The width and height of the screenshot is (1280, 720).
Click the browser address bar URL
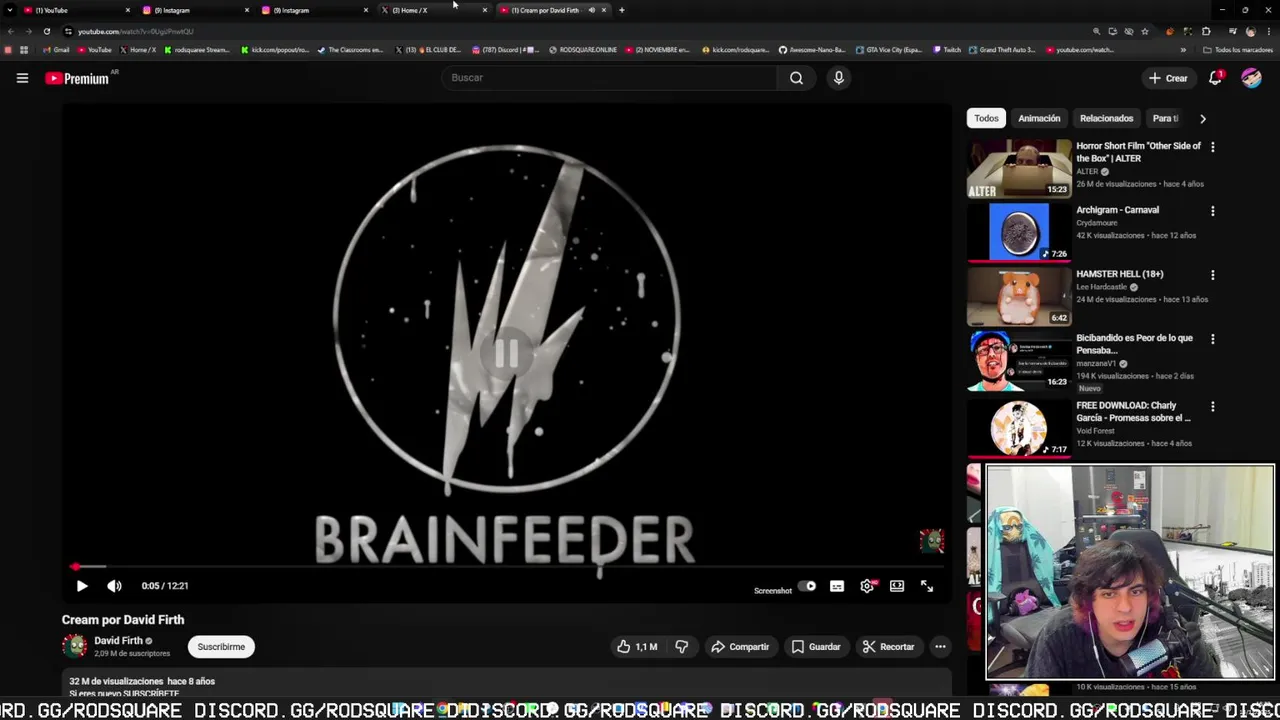(x=135, y=31)
